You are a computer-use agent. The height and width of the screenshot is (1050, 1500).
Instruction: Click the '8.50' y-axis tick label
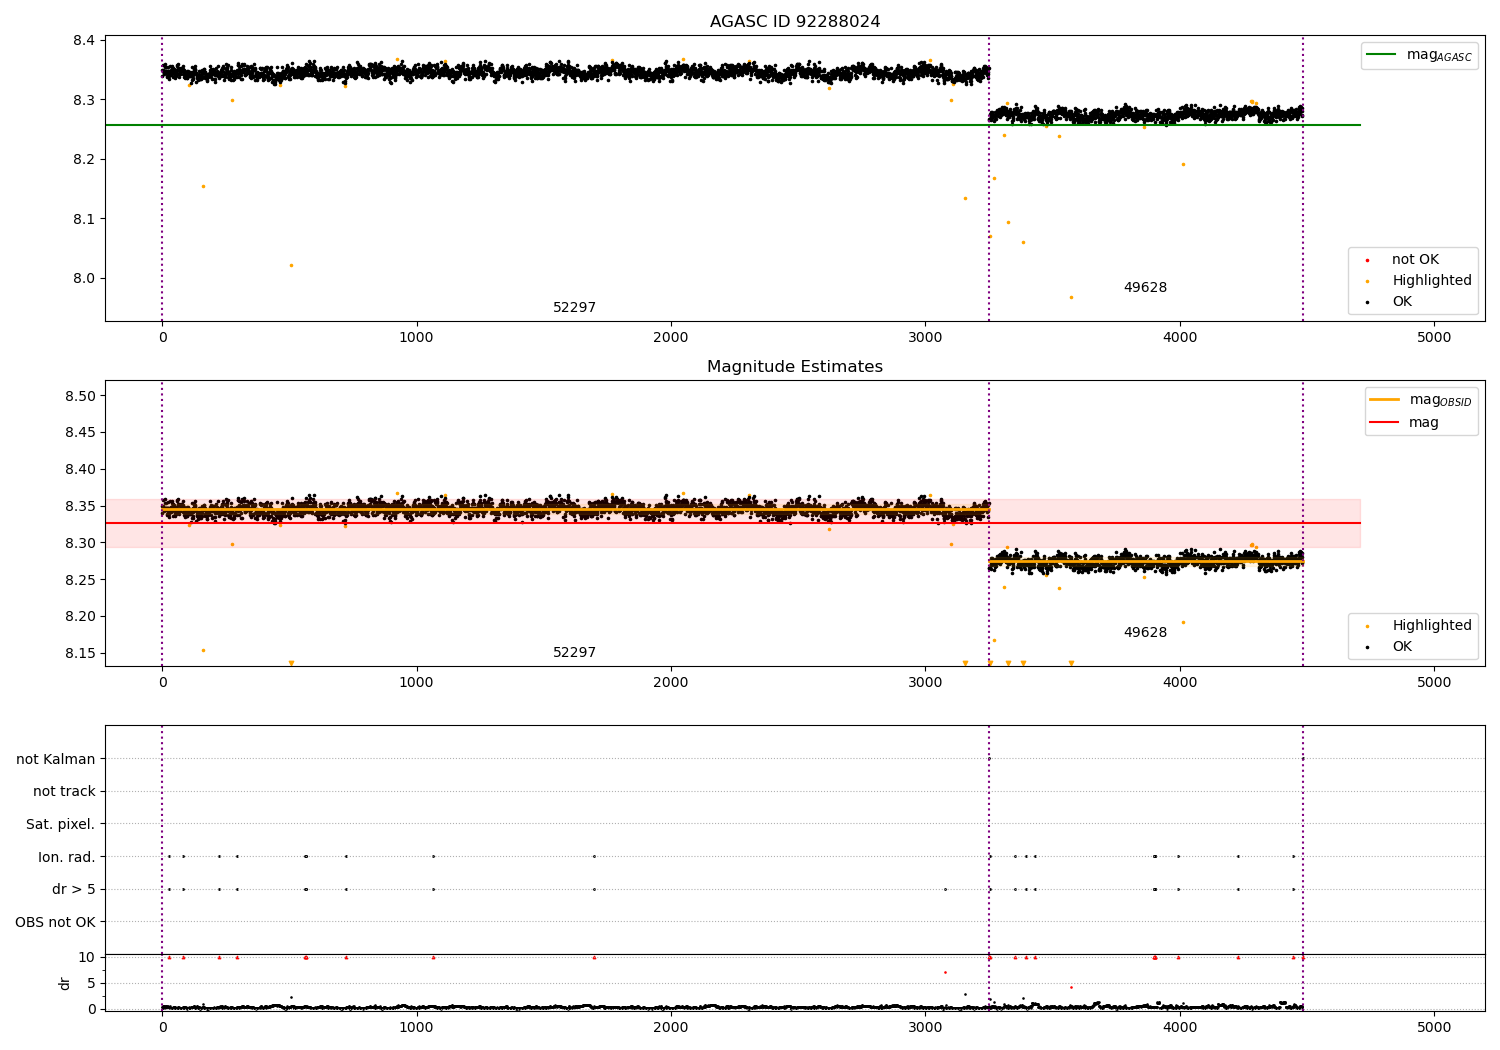tap(80, 396)
